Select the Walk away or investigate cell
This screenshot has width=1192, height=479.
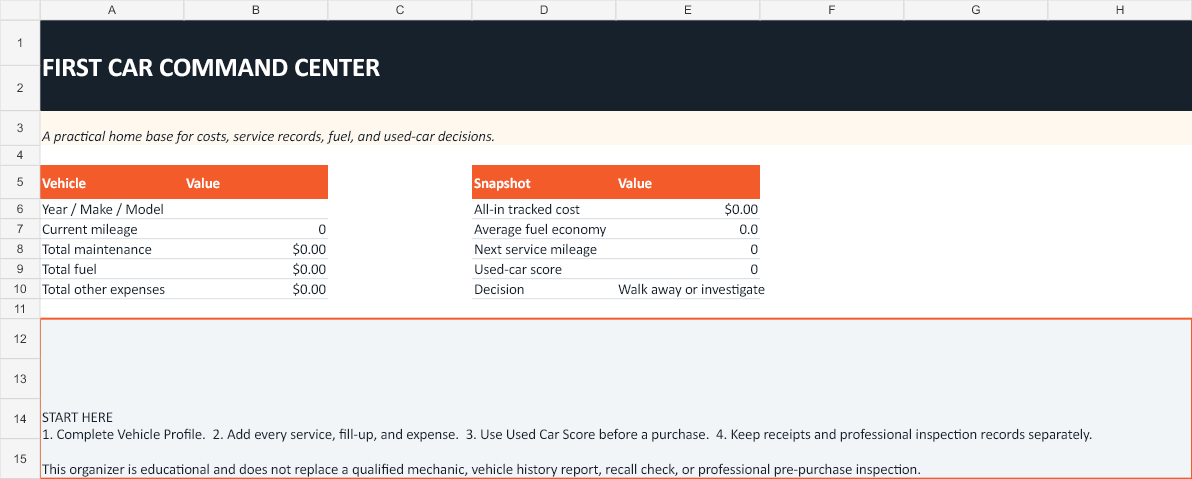(x=688, y=289)
